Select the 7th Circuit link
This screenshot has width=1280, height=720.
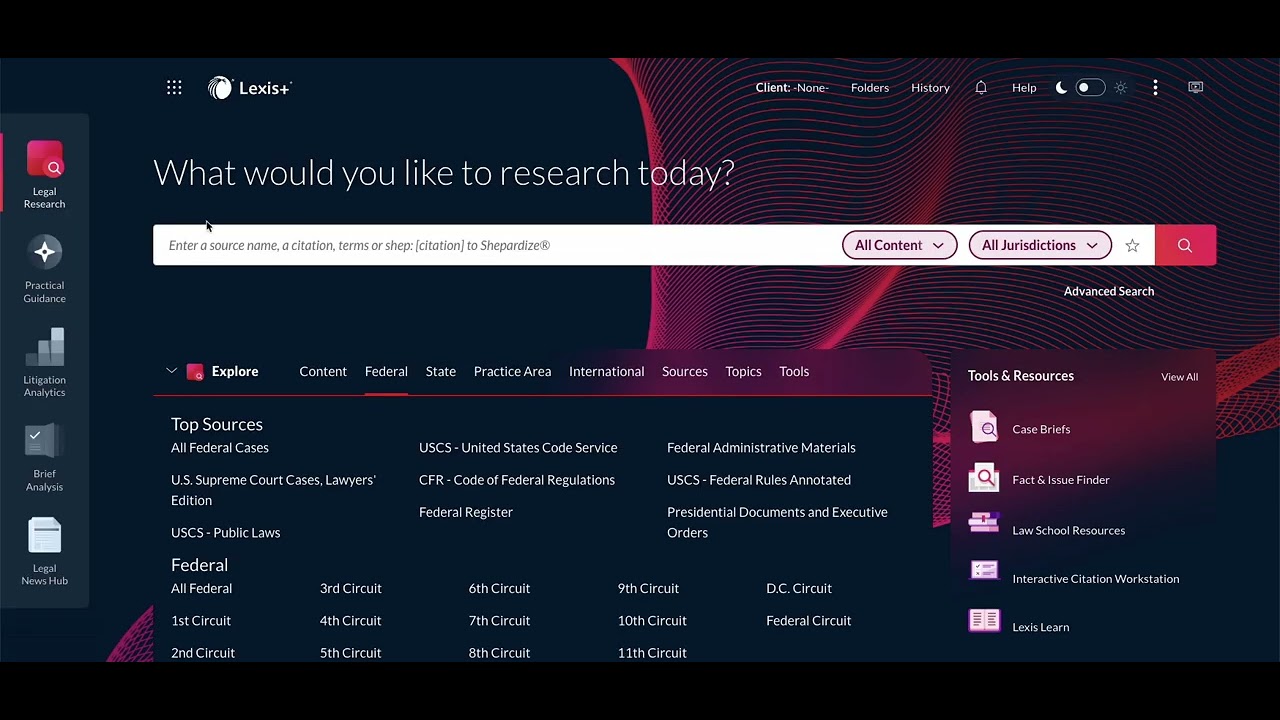coord(499,620)
